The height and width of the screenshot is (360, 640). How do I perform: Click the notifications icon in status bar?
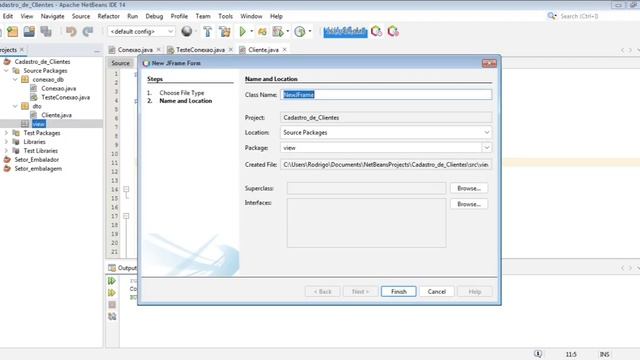[x=538, y=354]
